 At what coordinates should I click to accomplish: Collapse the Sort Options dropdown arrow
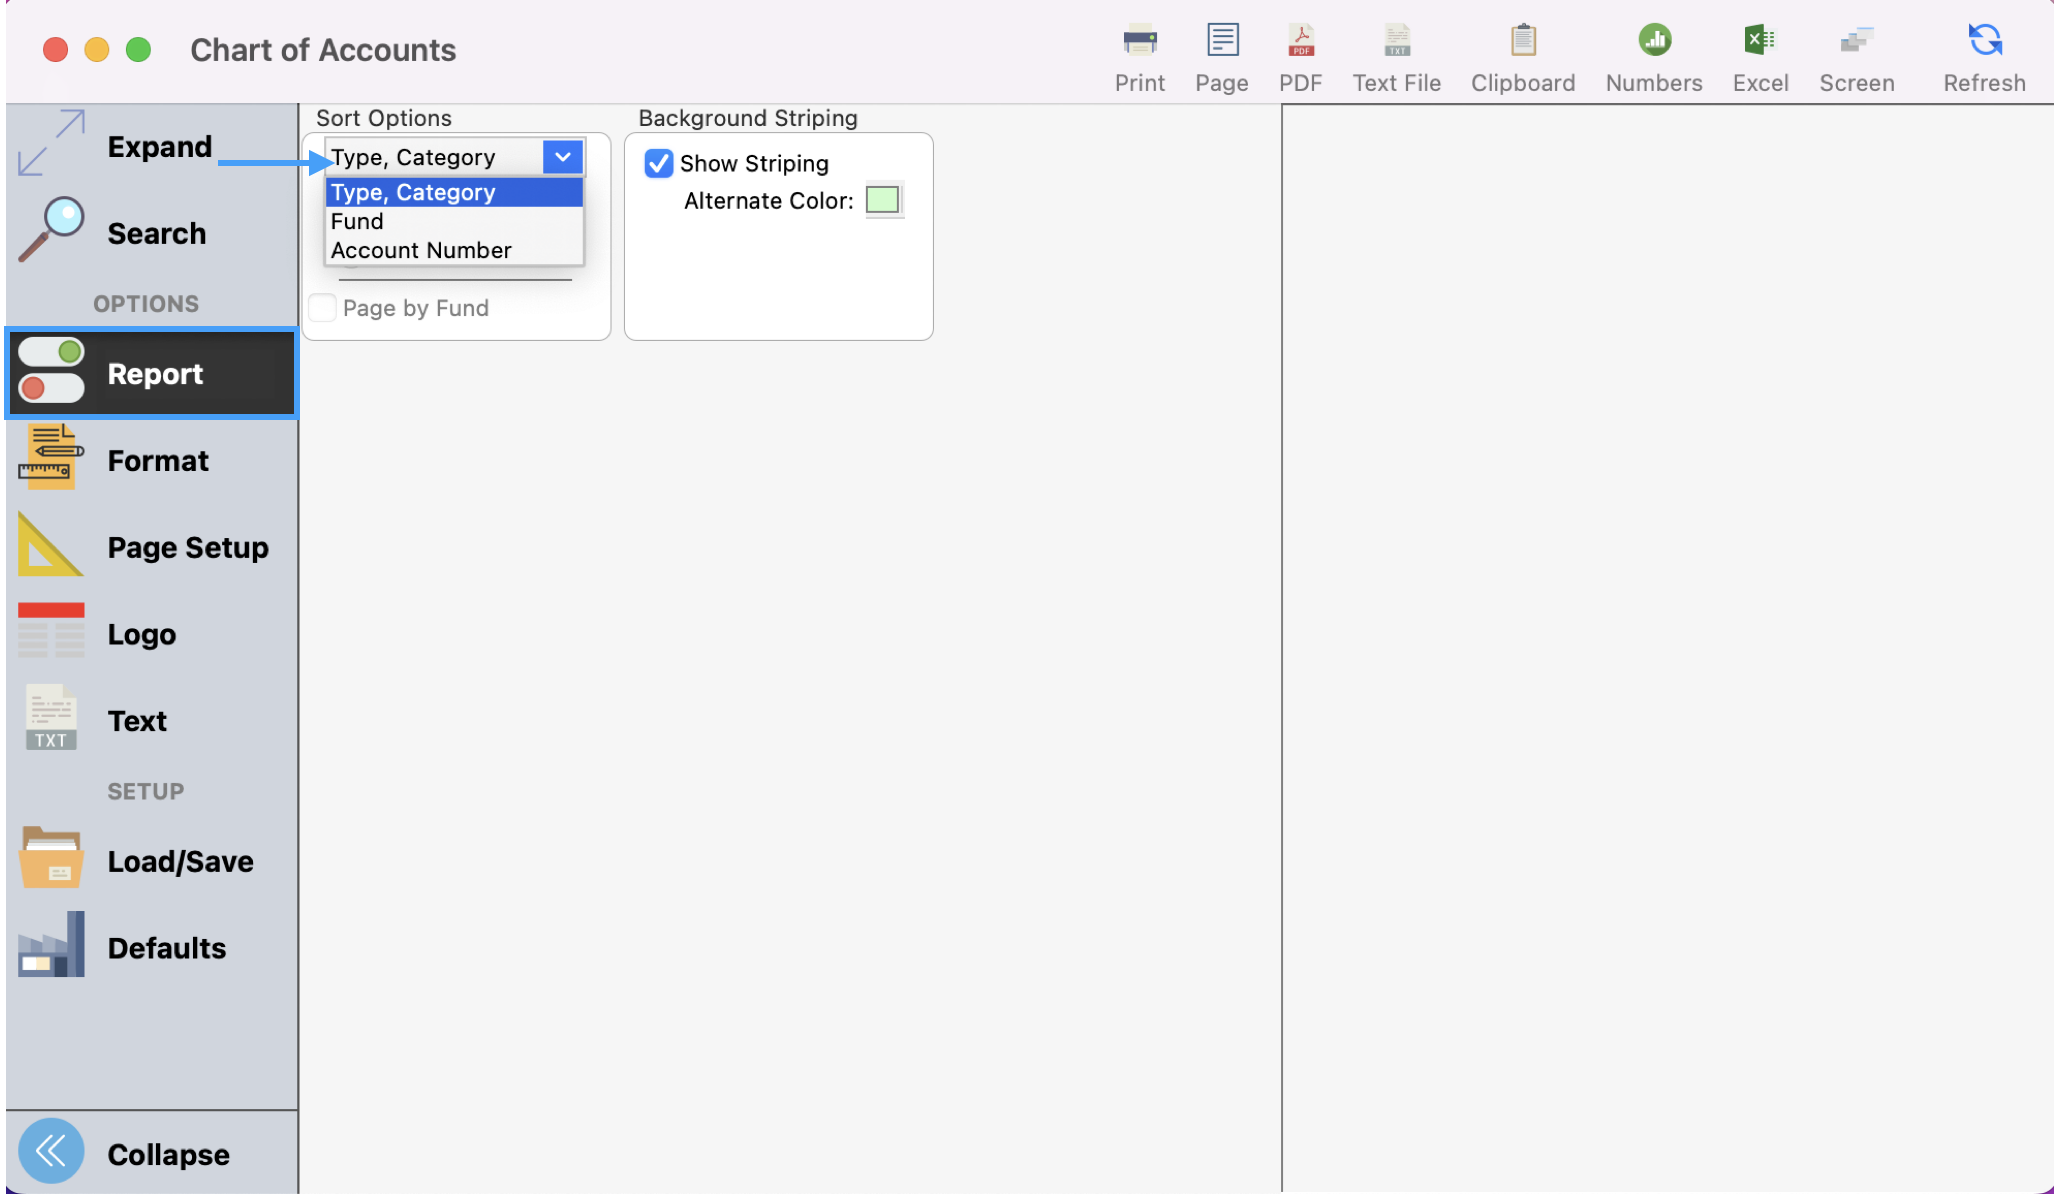click(563, 157)
